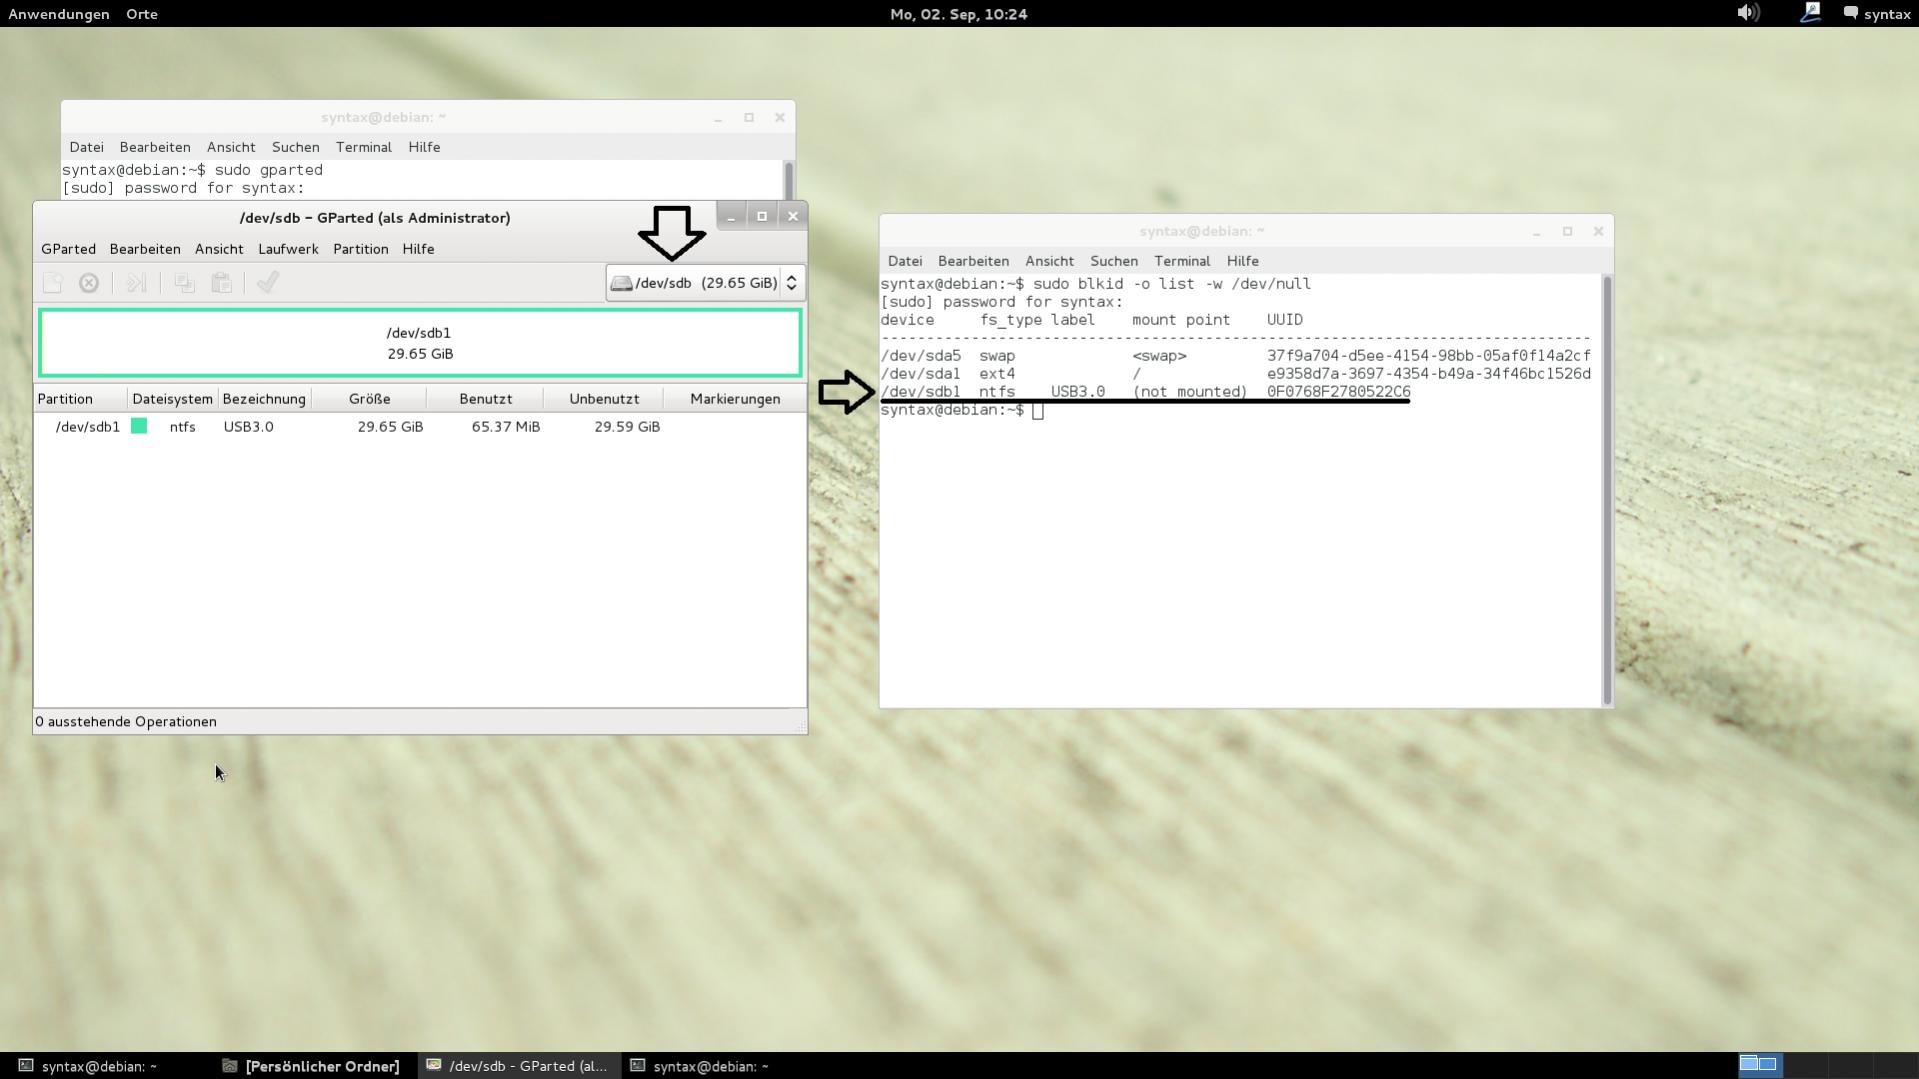Image resolution: width=1919 pixels, height=1079 pixels.
Task: Open GParted's Ansicht menu
Action: [219, 249]
